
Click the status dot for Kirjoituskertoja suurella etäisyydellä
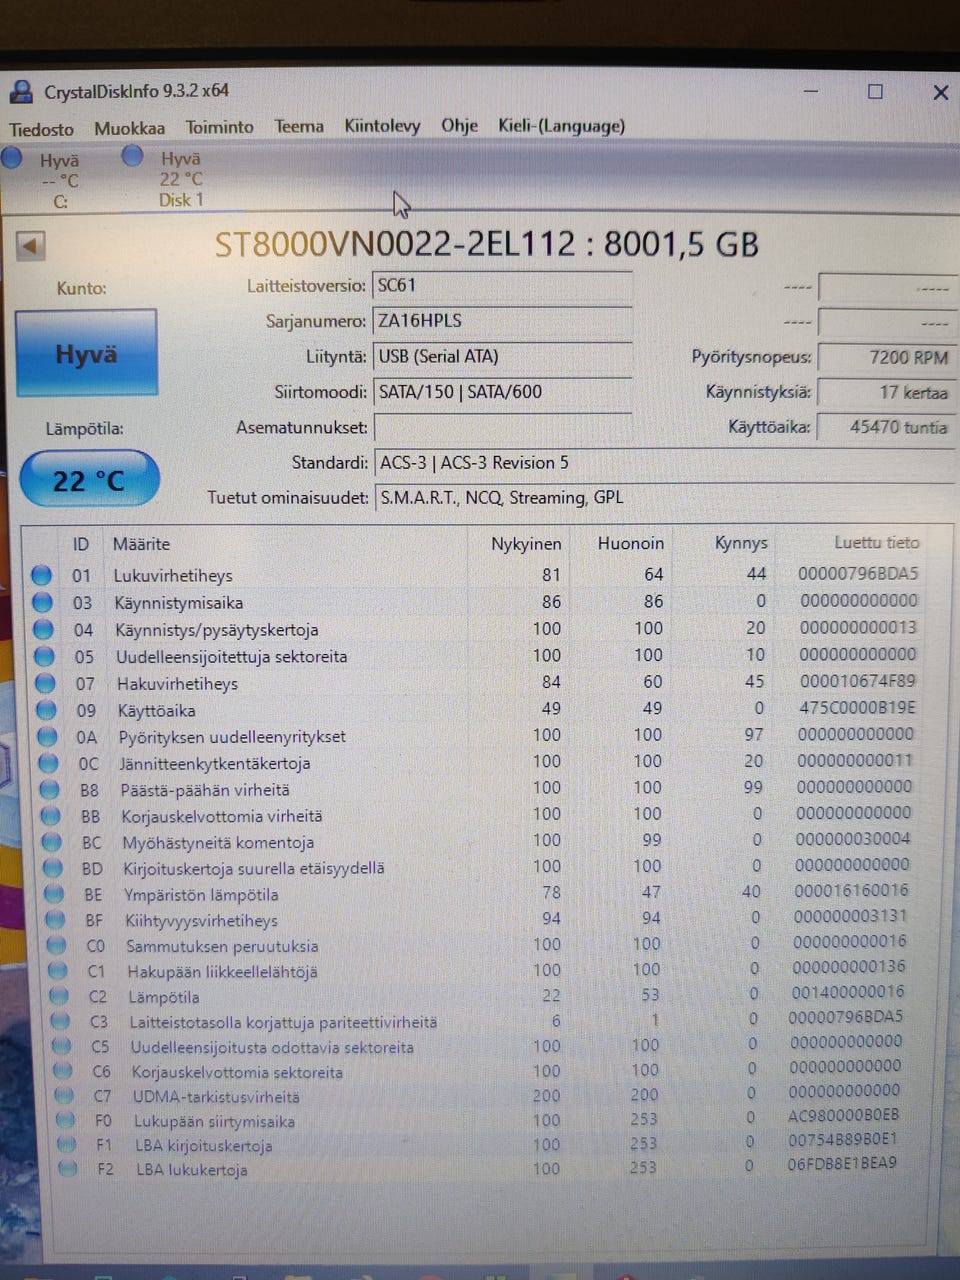point(52,868)
